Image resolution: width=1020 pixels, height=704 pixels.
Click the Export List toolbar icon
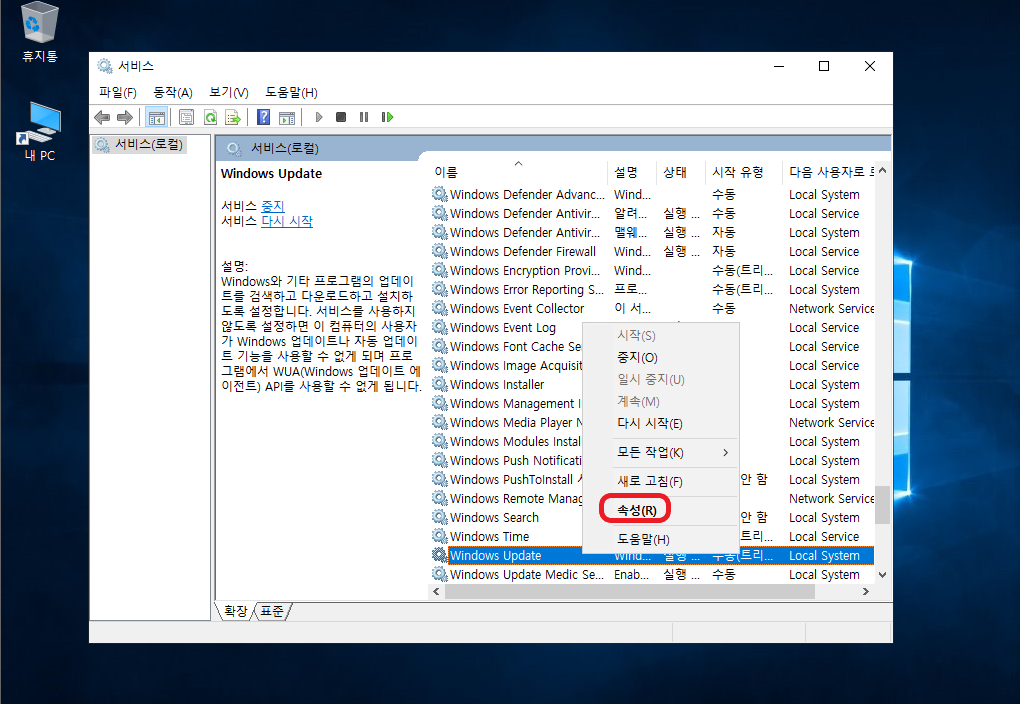(x=233, y=118)
